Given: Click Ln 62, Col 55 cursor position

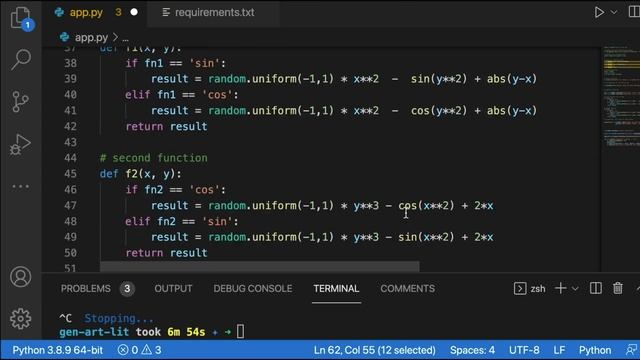Looking at the screenshot, I should (x=374, y=350).
